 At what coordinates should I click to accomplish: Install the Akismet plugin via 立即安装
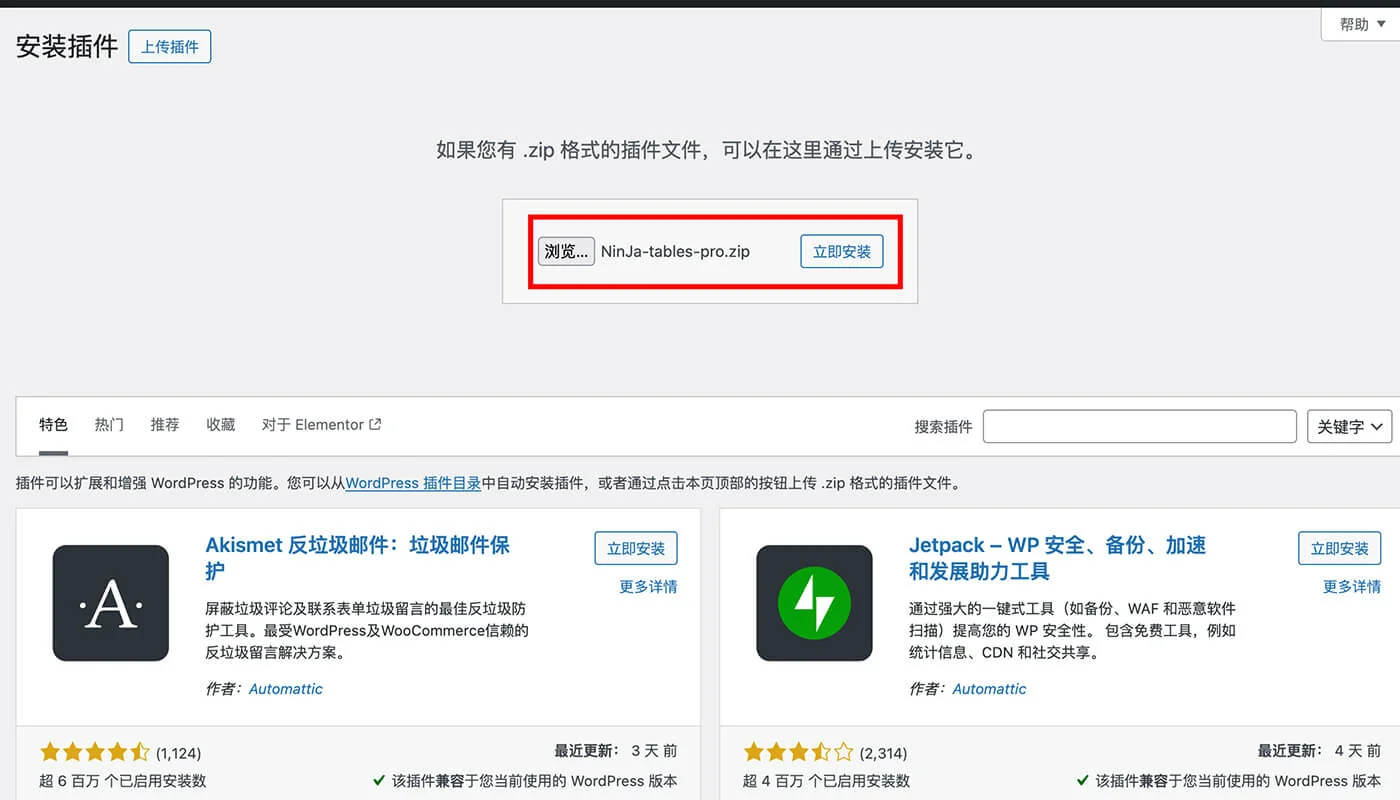[636, 548]
